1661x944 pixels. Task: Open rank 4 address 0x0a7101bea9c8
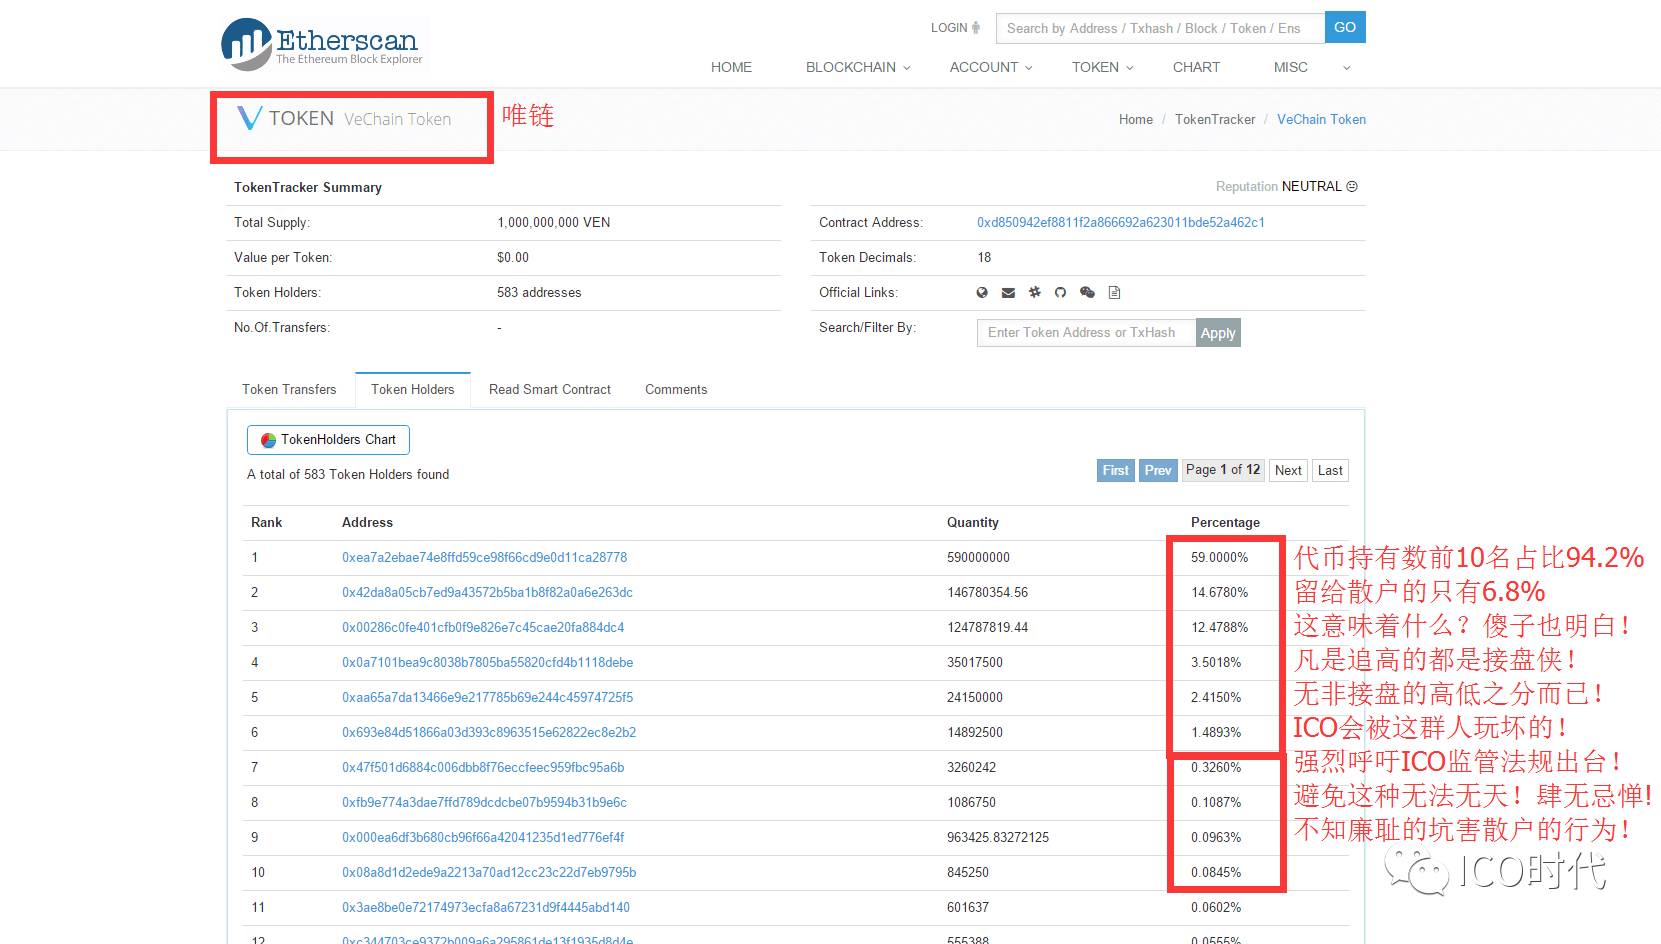(487, 662)
